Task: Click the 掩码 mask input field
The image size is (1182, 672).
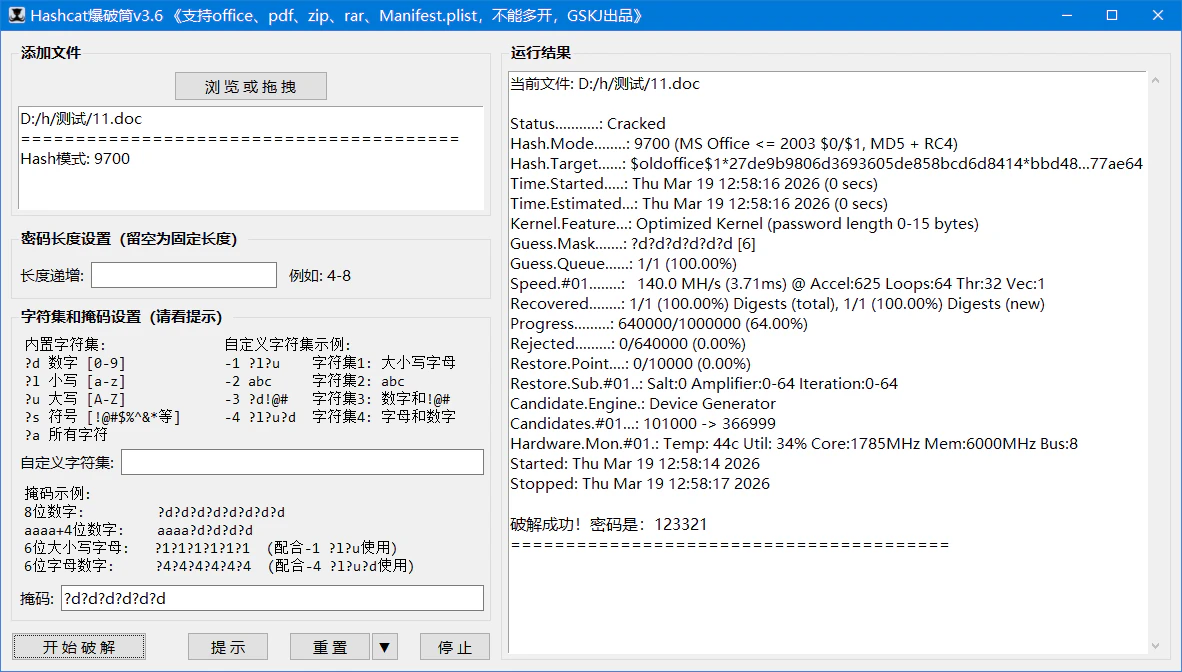Action: [272, 598]
